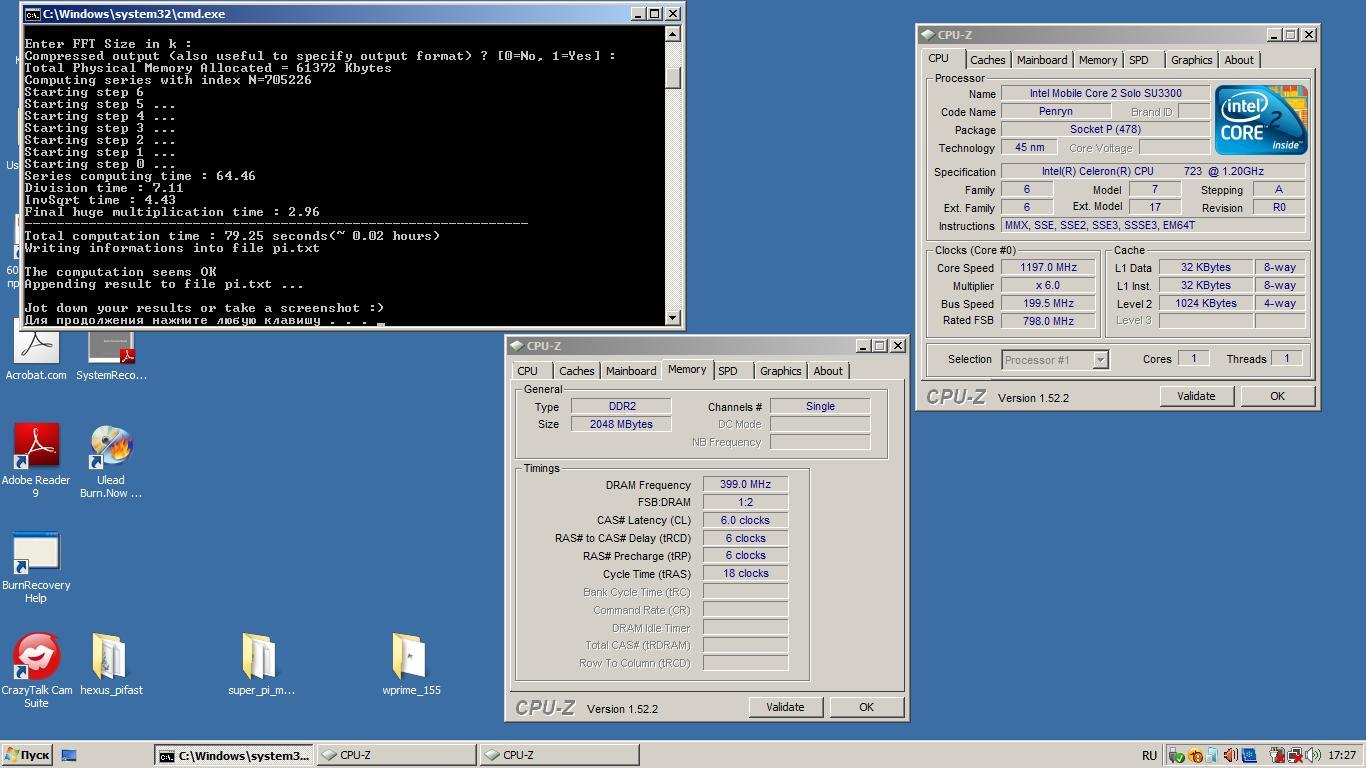Select the wprime_155 folder

411,663
